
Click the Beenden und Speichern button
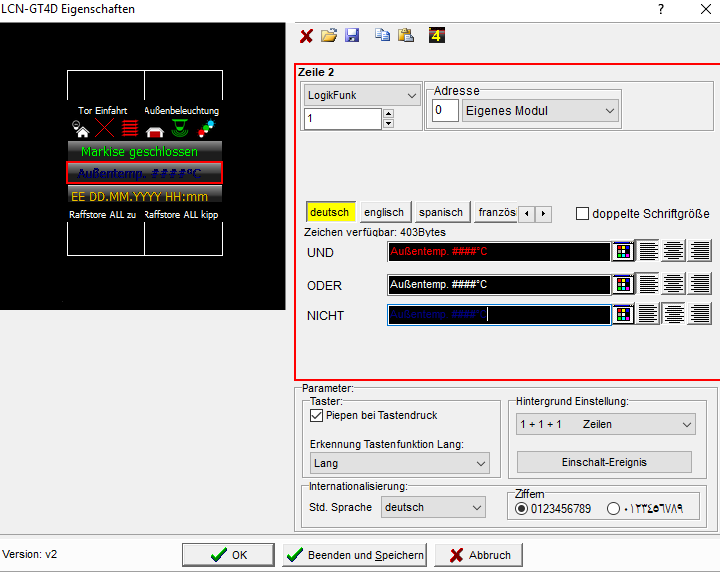click(x=355, y=555)
